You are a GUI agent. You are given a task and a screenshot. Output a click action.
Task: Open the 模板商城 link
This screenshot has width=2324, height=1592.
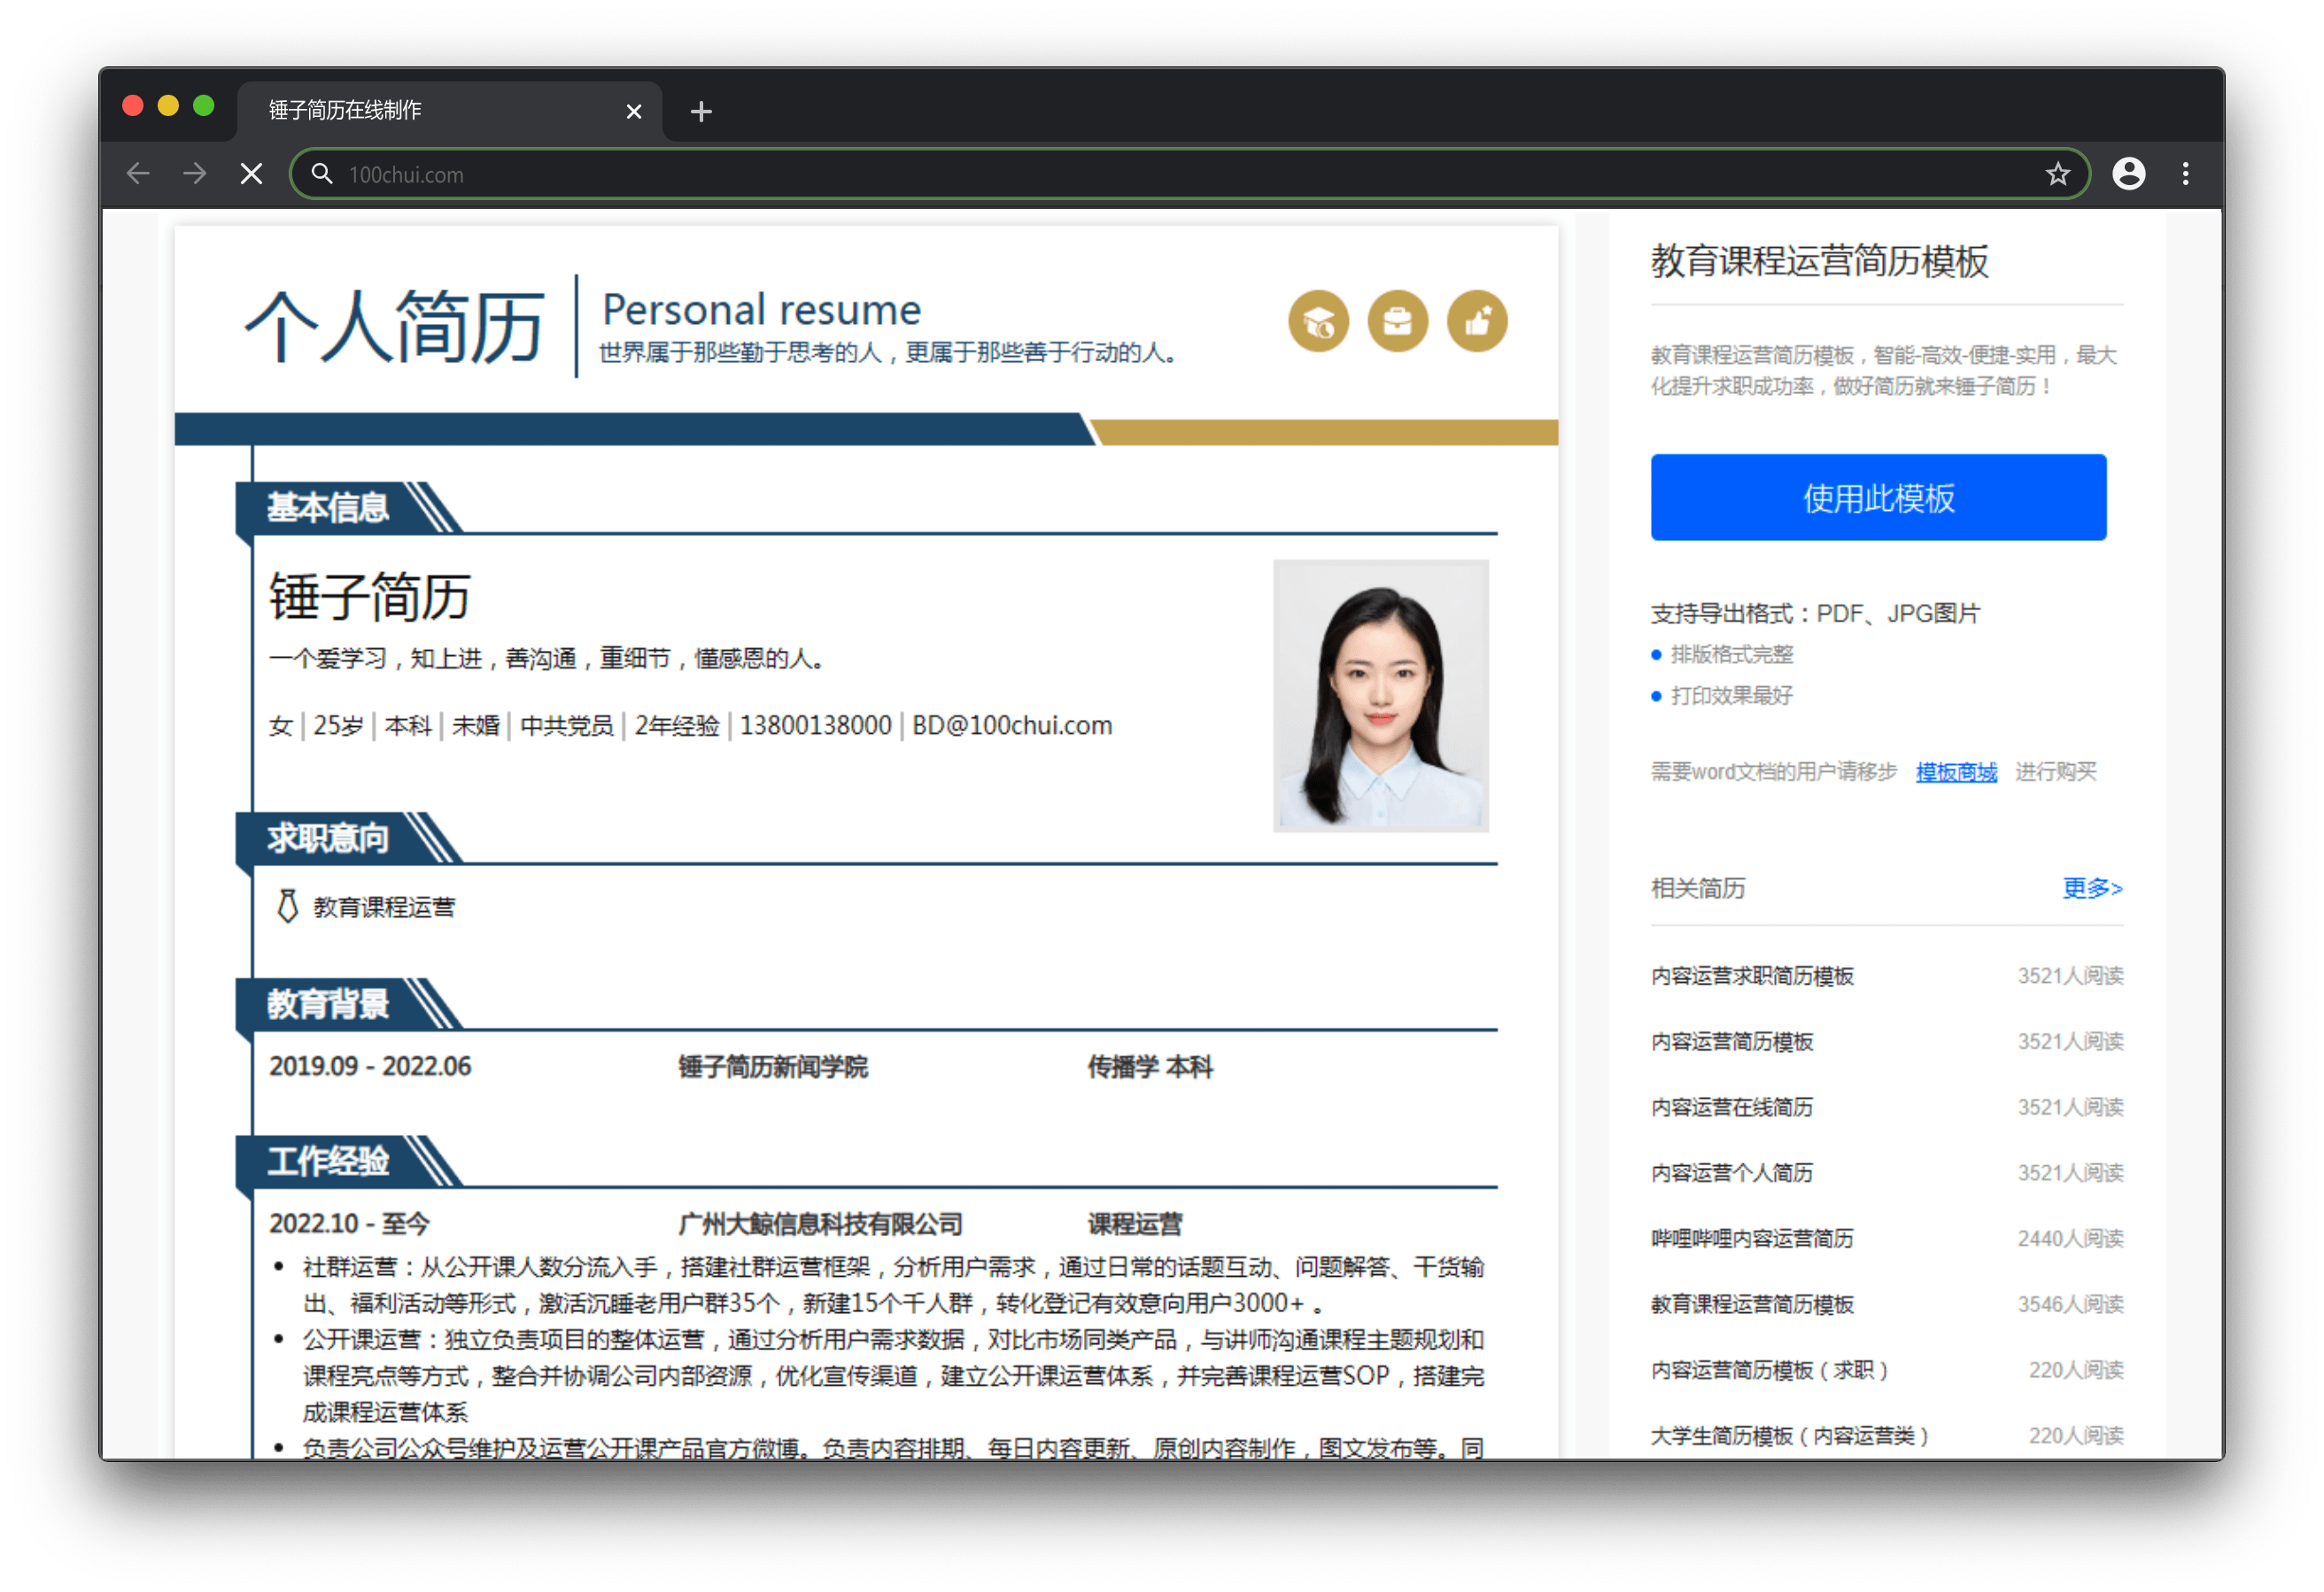pos(1956,772)
